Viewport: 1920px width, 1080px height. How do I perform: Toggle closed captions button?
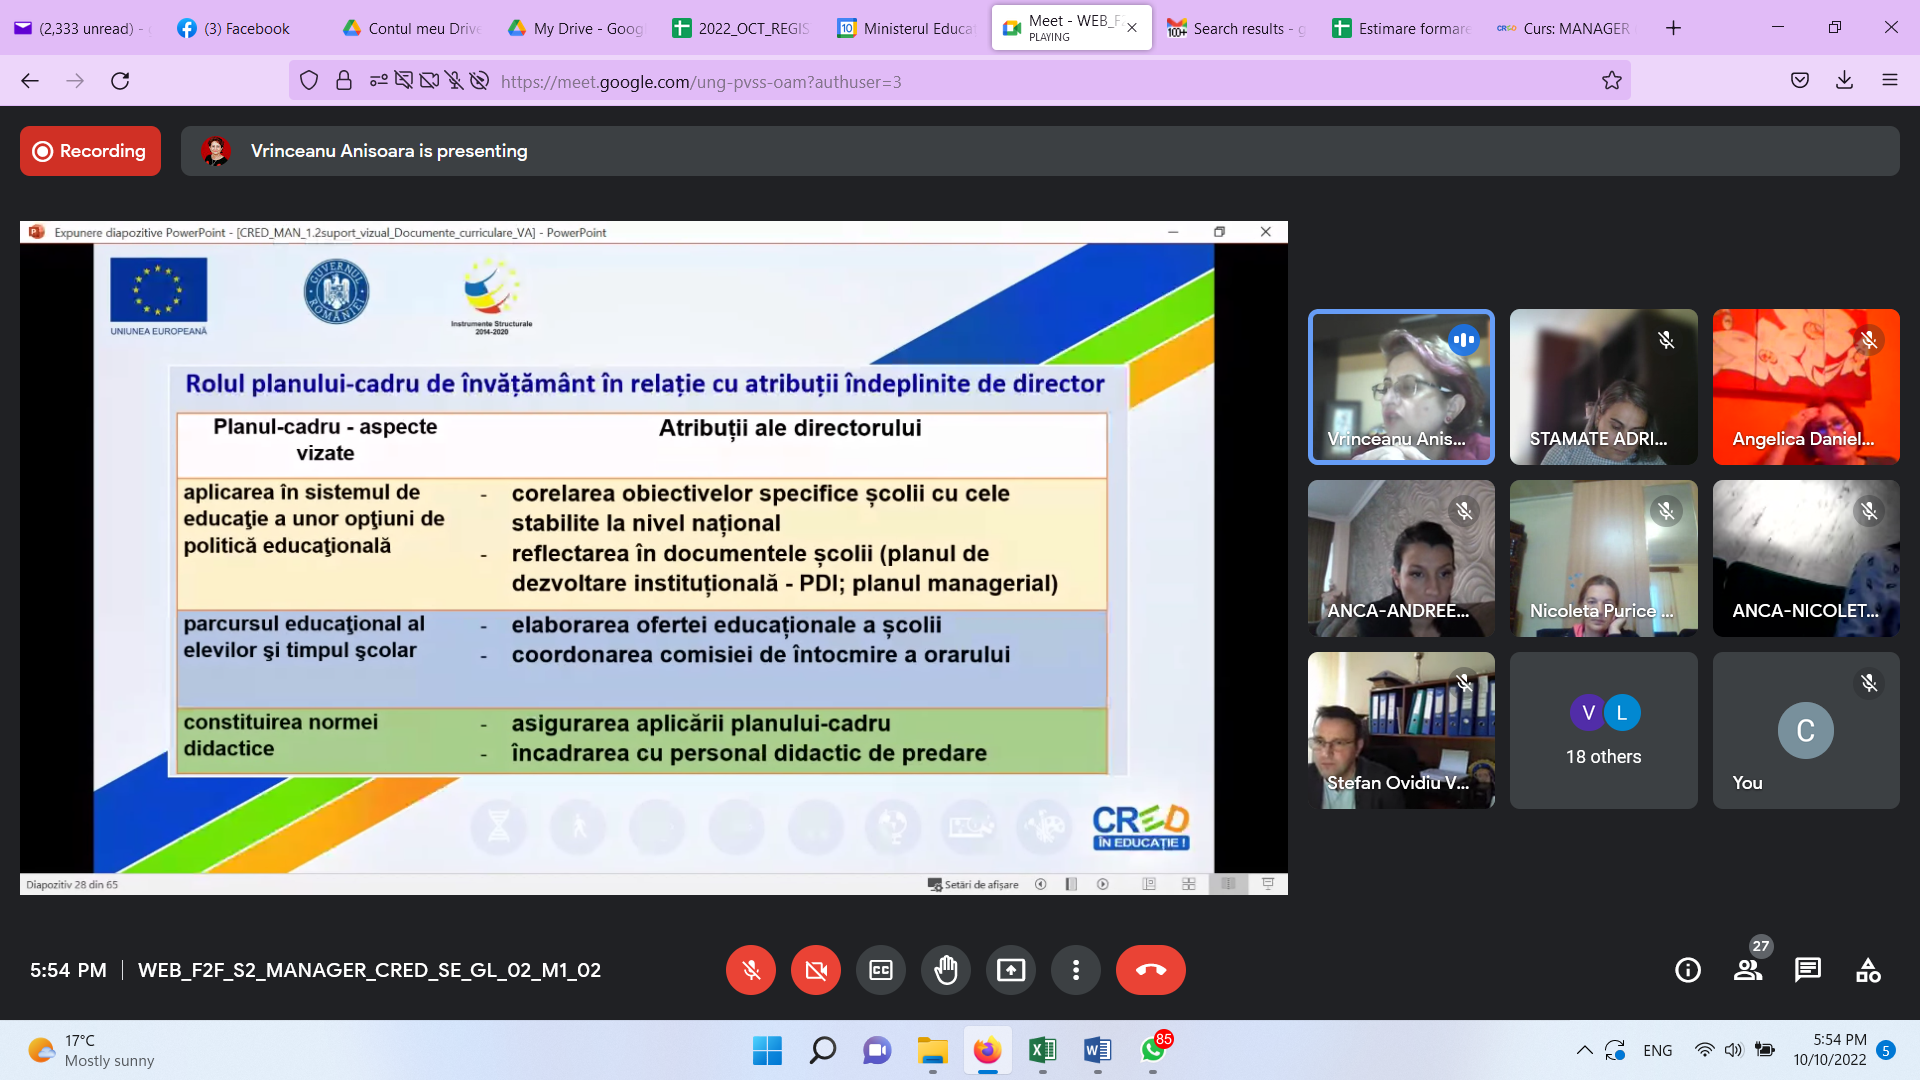pyautogui.click(x=881, y=970)
